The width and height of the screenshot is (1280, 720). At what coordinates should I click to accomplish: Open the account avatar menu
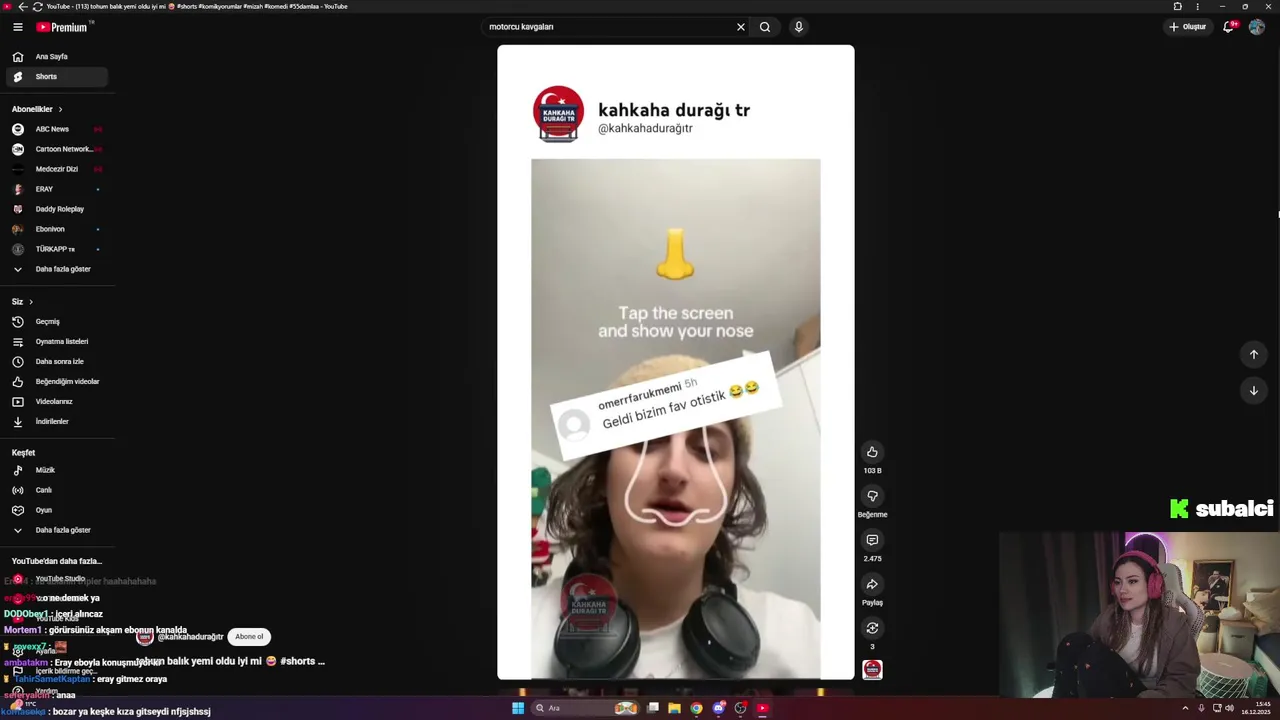coord(1257,27)
